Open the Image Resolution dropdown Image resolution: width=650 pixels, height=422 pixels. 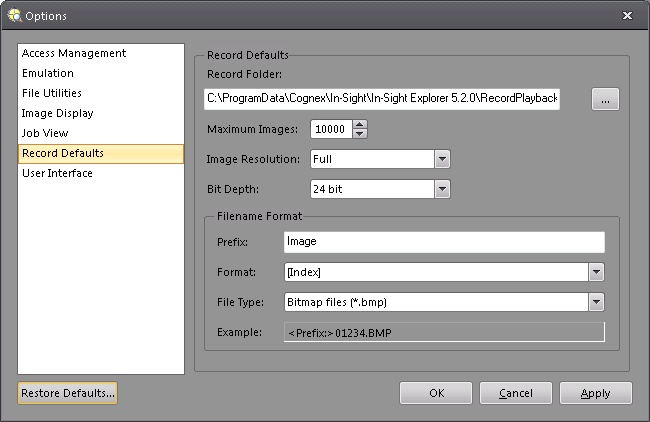[x=442, y=159]
